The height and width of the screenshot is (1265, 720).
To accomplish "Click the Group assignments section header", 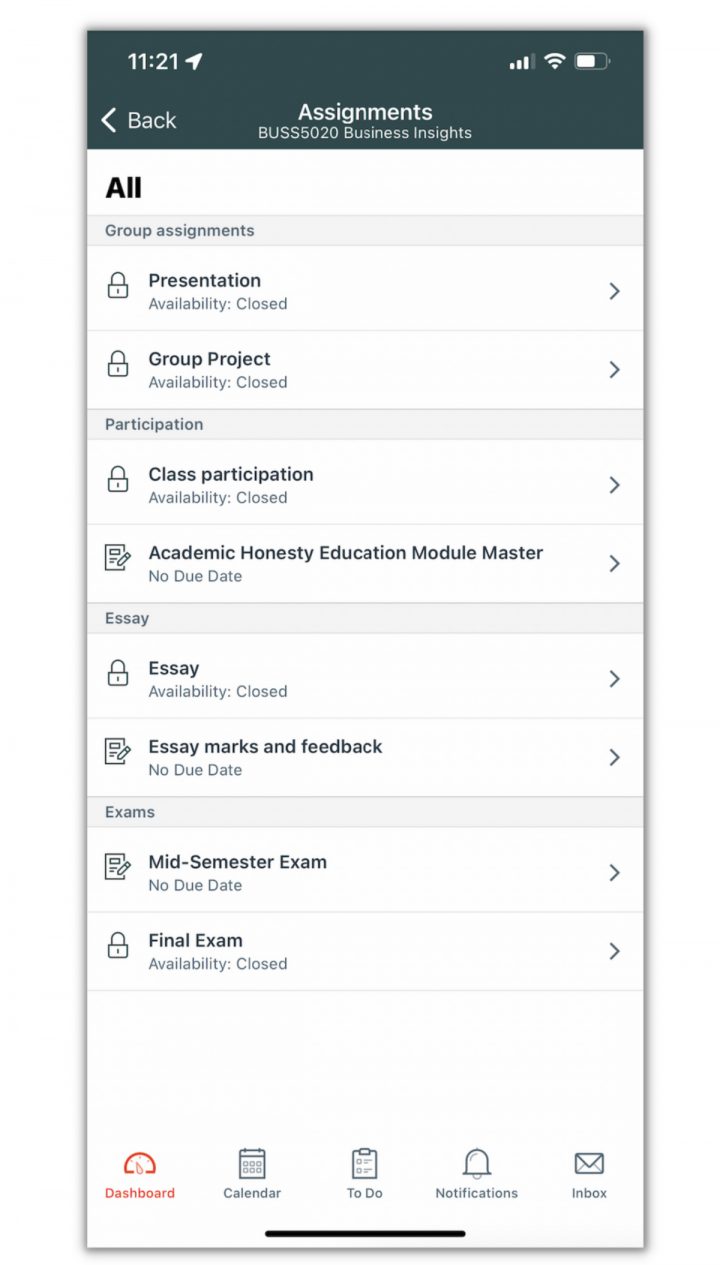I will (180, 231).
